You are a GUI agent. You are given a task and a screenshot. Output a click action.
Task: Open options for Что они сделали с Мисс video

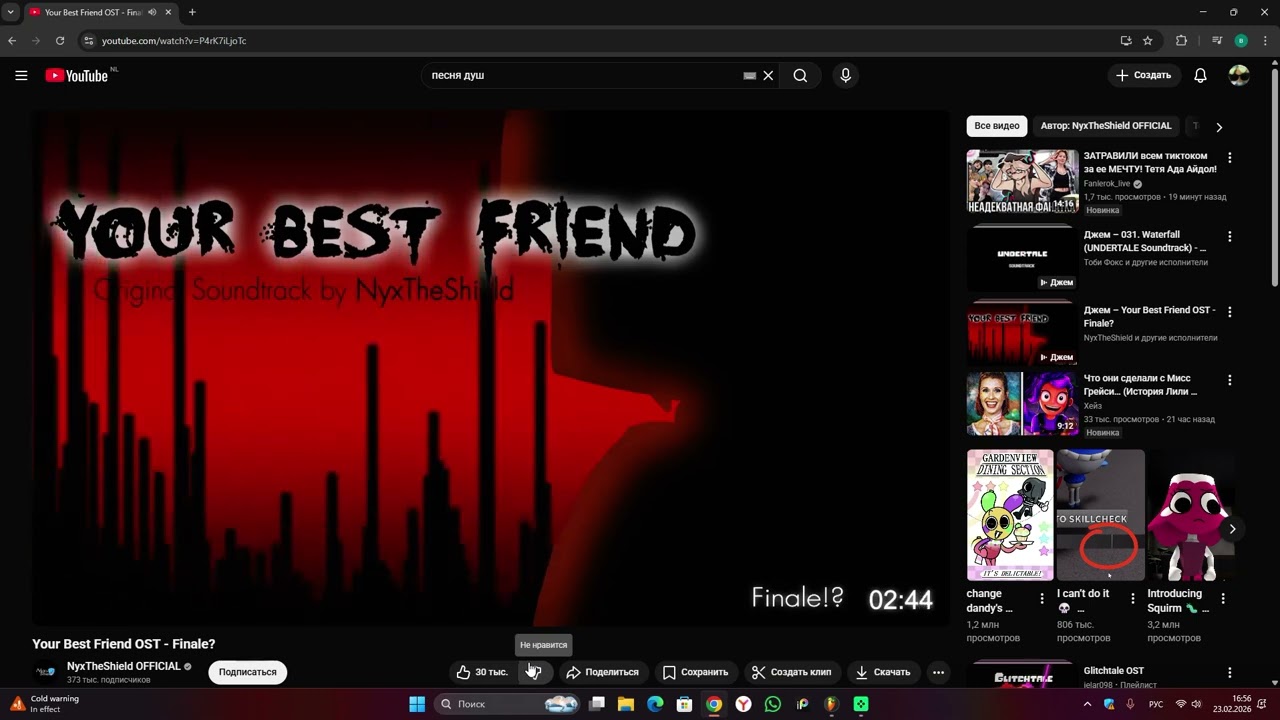point(1230,380)
